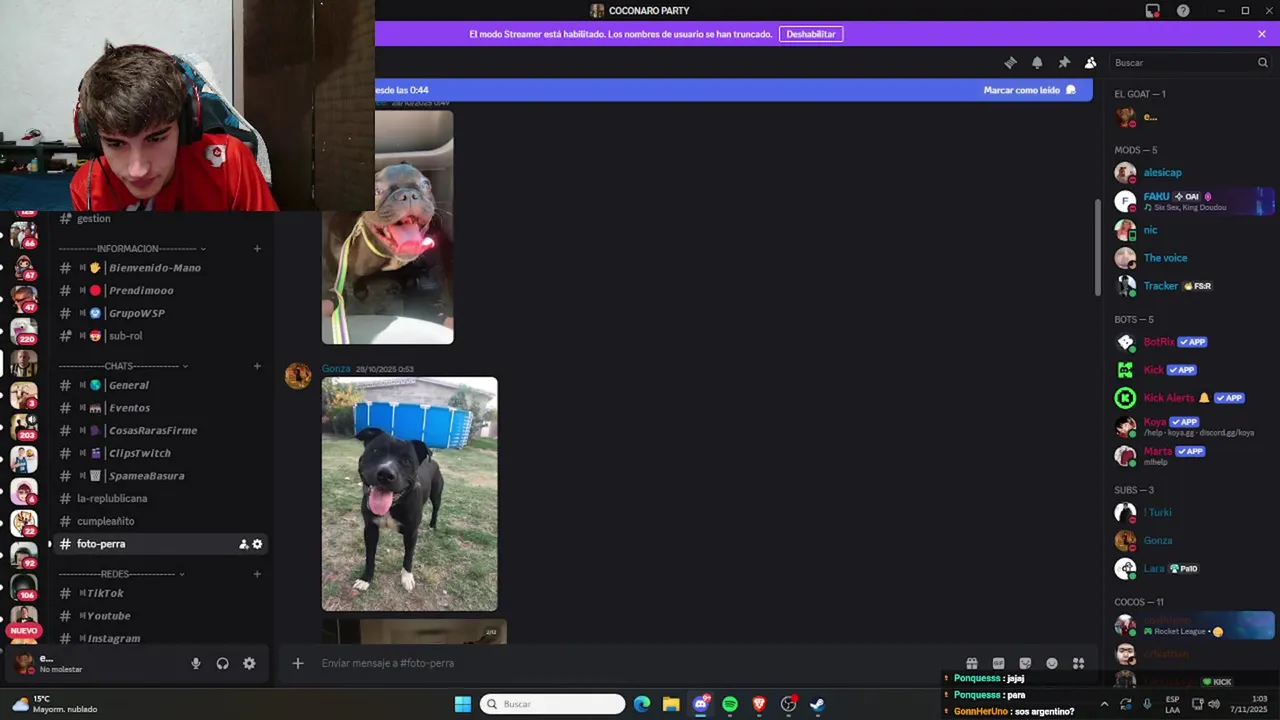Add channel to REDES category plus
This screenshot has height=720, width=1280.
click(257, 574)
